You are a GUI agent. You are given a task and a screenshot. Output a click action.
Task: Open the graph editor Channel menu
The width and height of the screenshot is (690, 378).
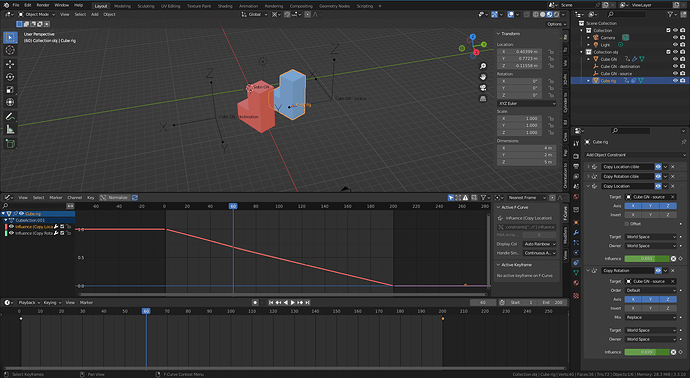click(74, 198)
